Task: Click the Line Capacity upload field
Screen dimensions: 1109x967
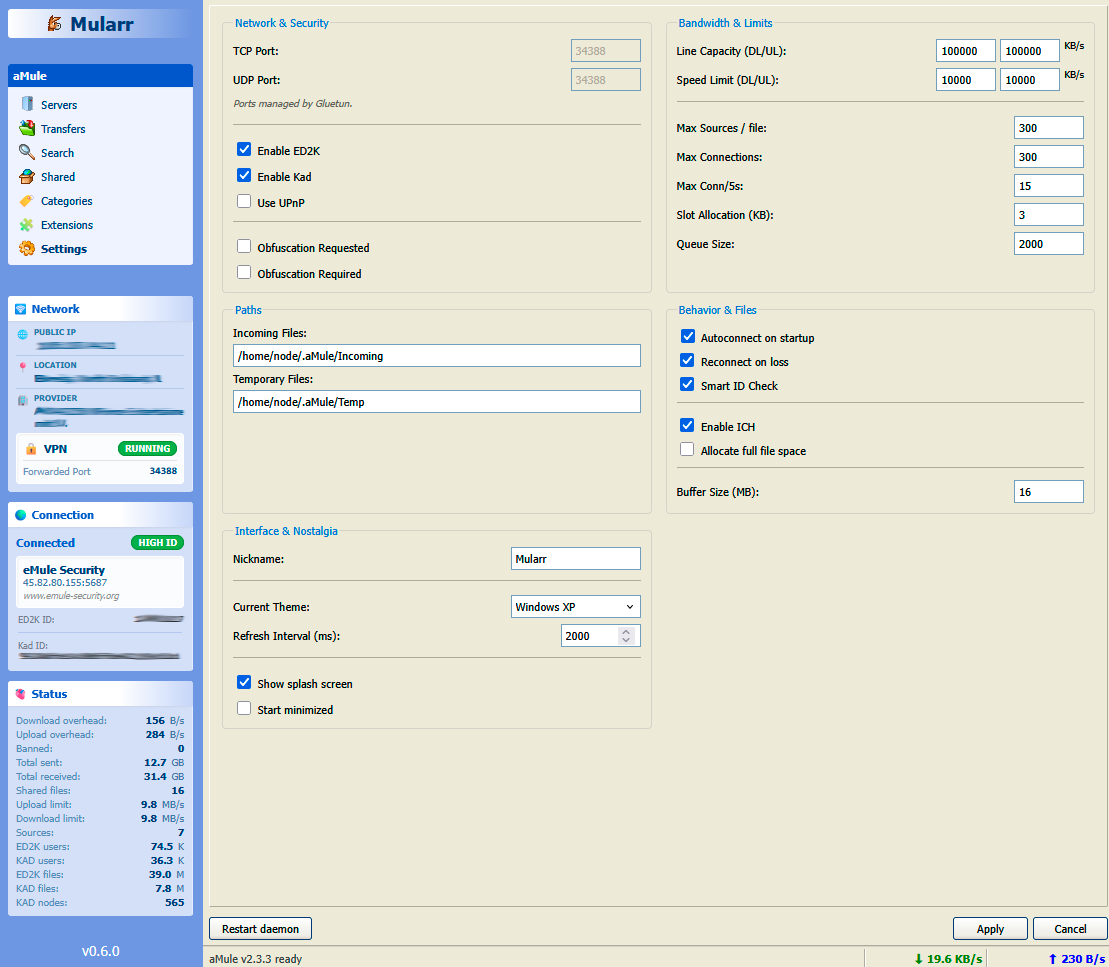Action: 1030,51
